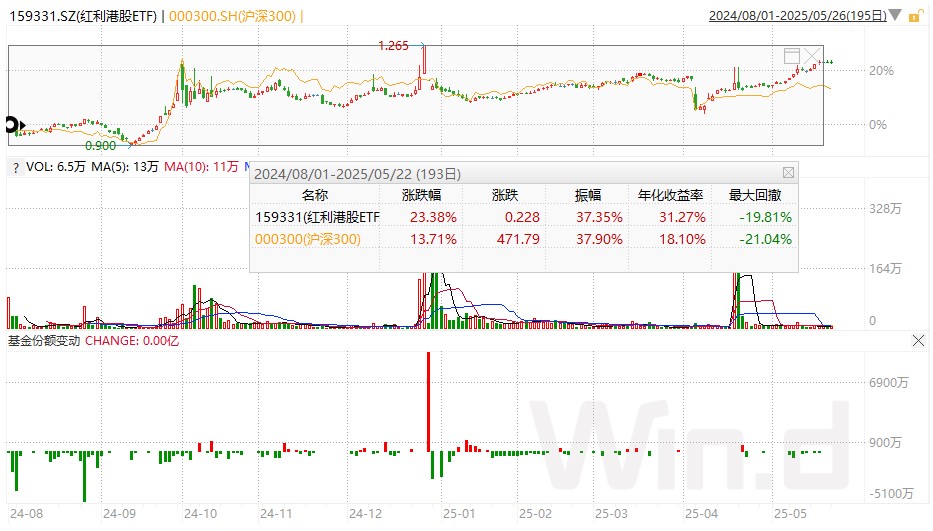This screenshot has width=933, height=531.
Task: Click the 24-10 time axis label
Action: [201, 514]
